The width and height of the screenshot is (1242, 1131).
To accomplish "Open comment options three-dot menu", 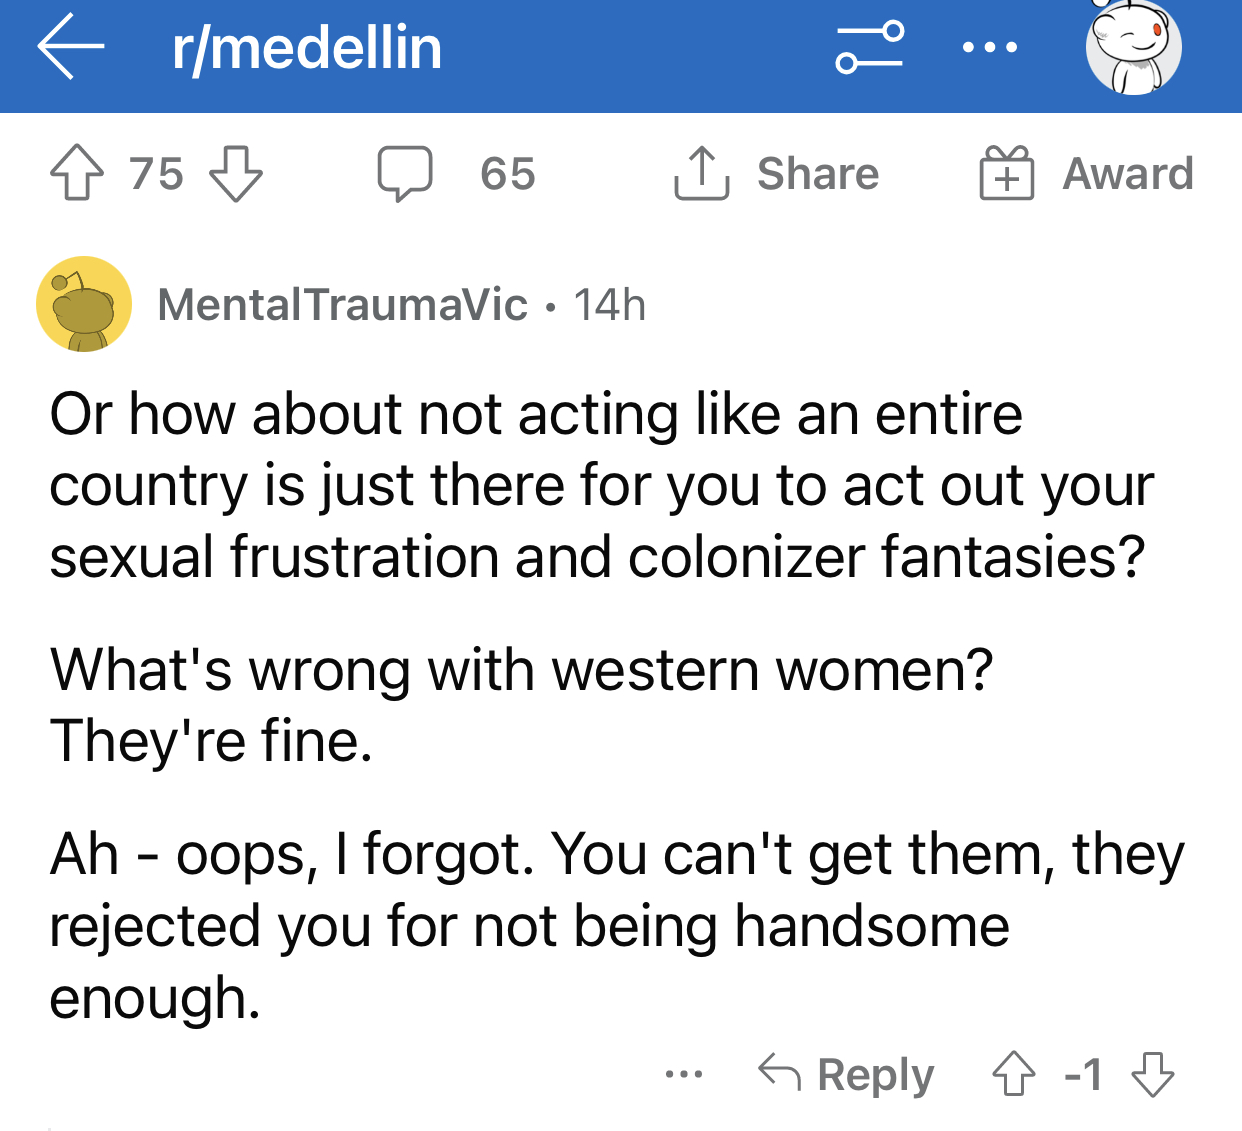I will [684, 1075].
